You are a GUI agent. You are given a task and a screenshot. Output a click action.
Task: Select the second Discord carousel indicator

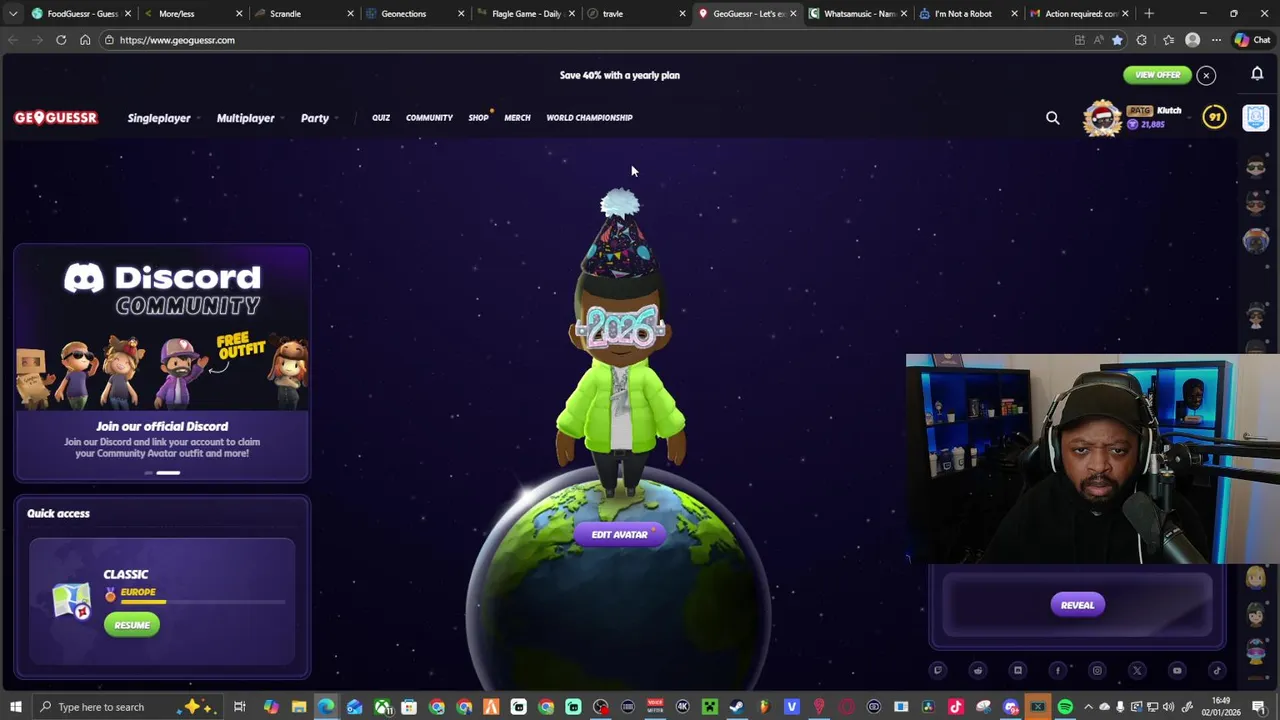(x=168, y=472)
